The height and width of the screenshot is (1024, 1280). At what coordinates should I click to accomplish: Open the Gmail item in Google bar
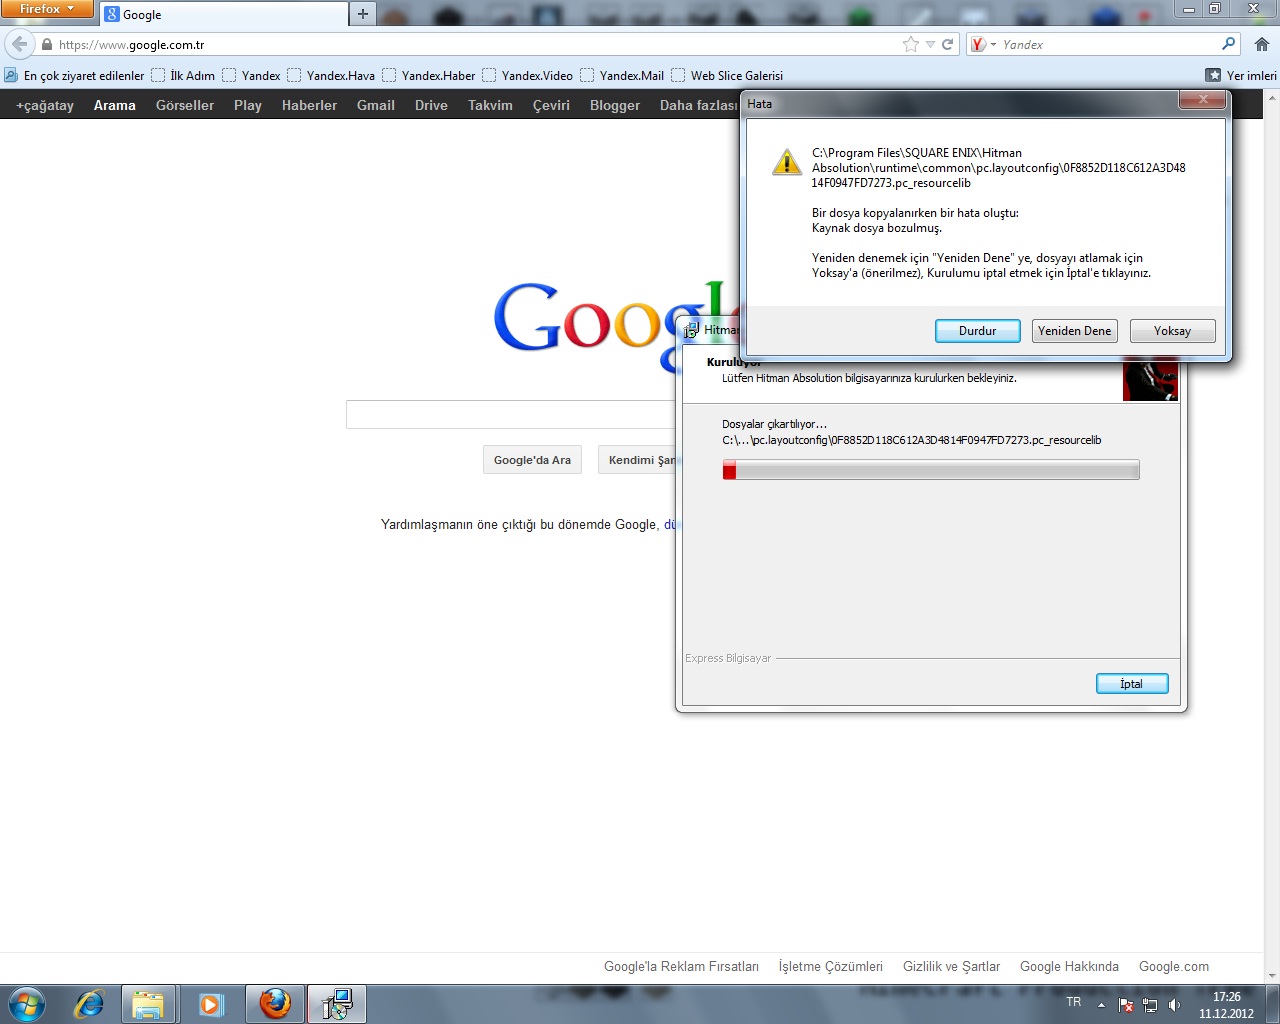(x=375, y=105)
